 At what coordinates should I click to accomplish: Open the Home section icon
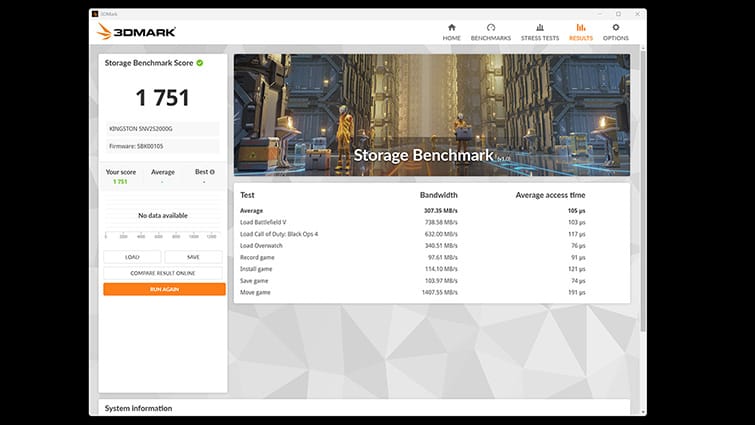tap(452, 27)
